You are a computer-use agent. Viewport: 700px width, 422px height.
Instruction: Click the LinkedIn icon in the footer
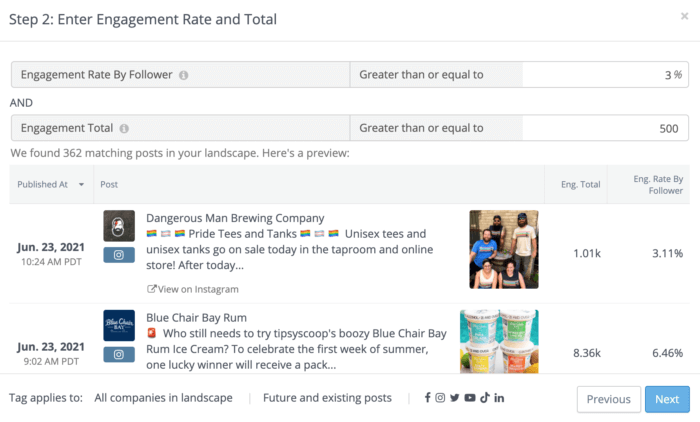coord(499,398)
